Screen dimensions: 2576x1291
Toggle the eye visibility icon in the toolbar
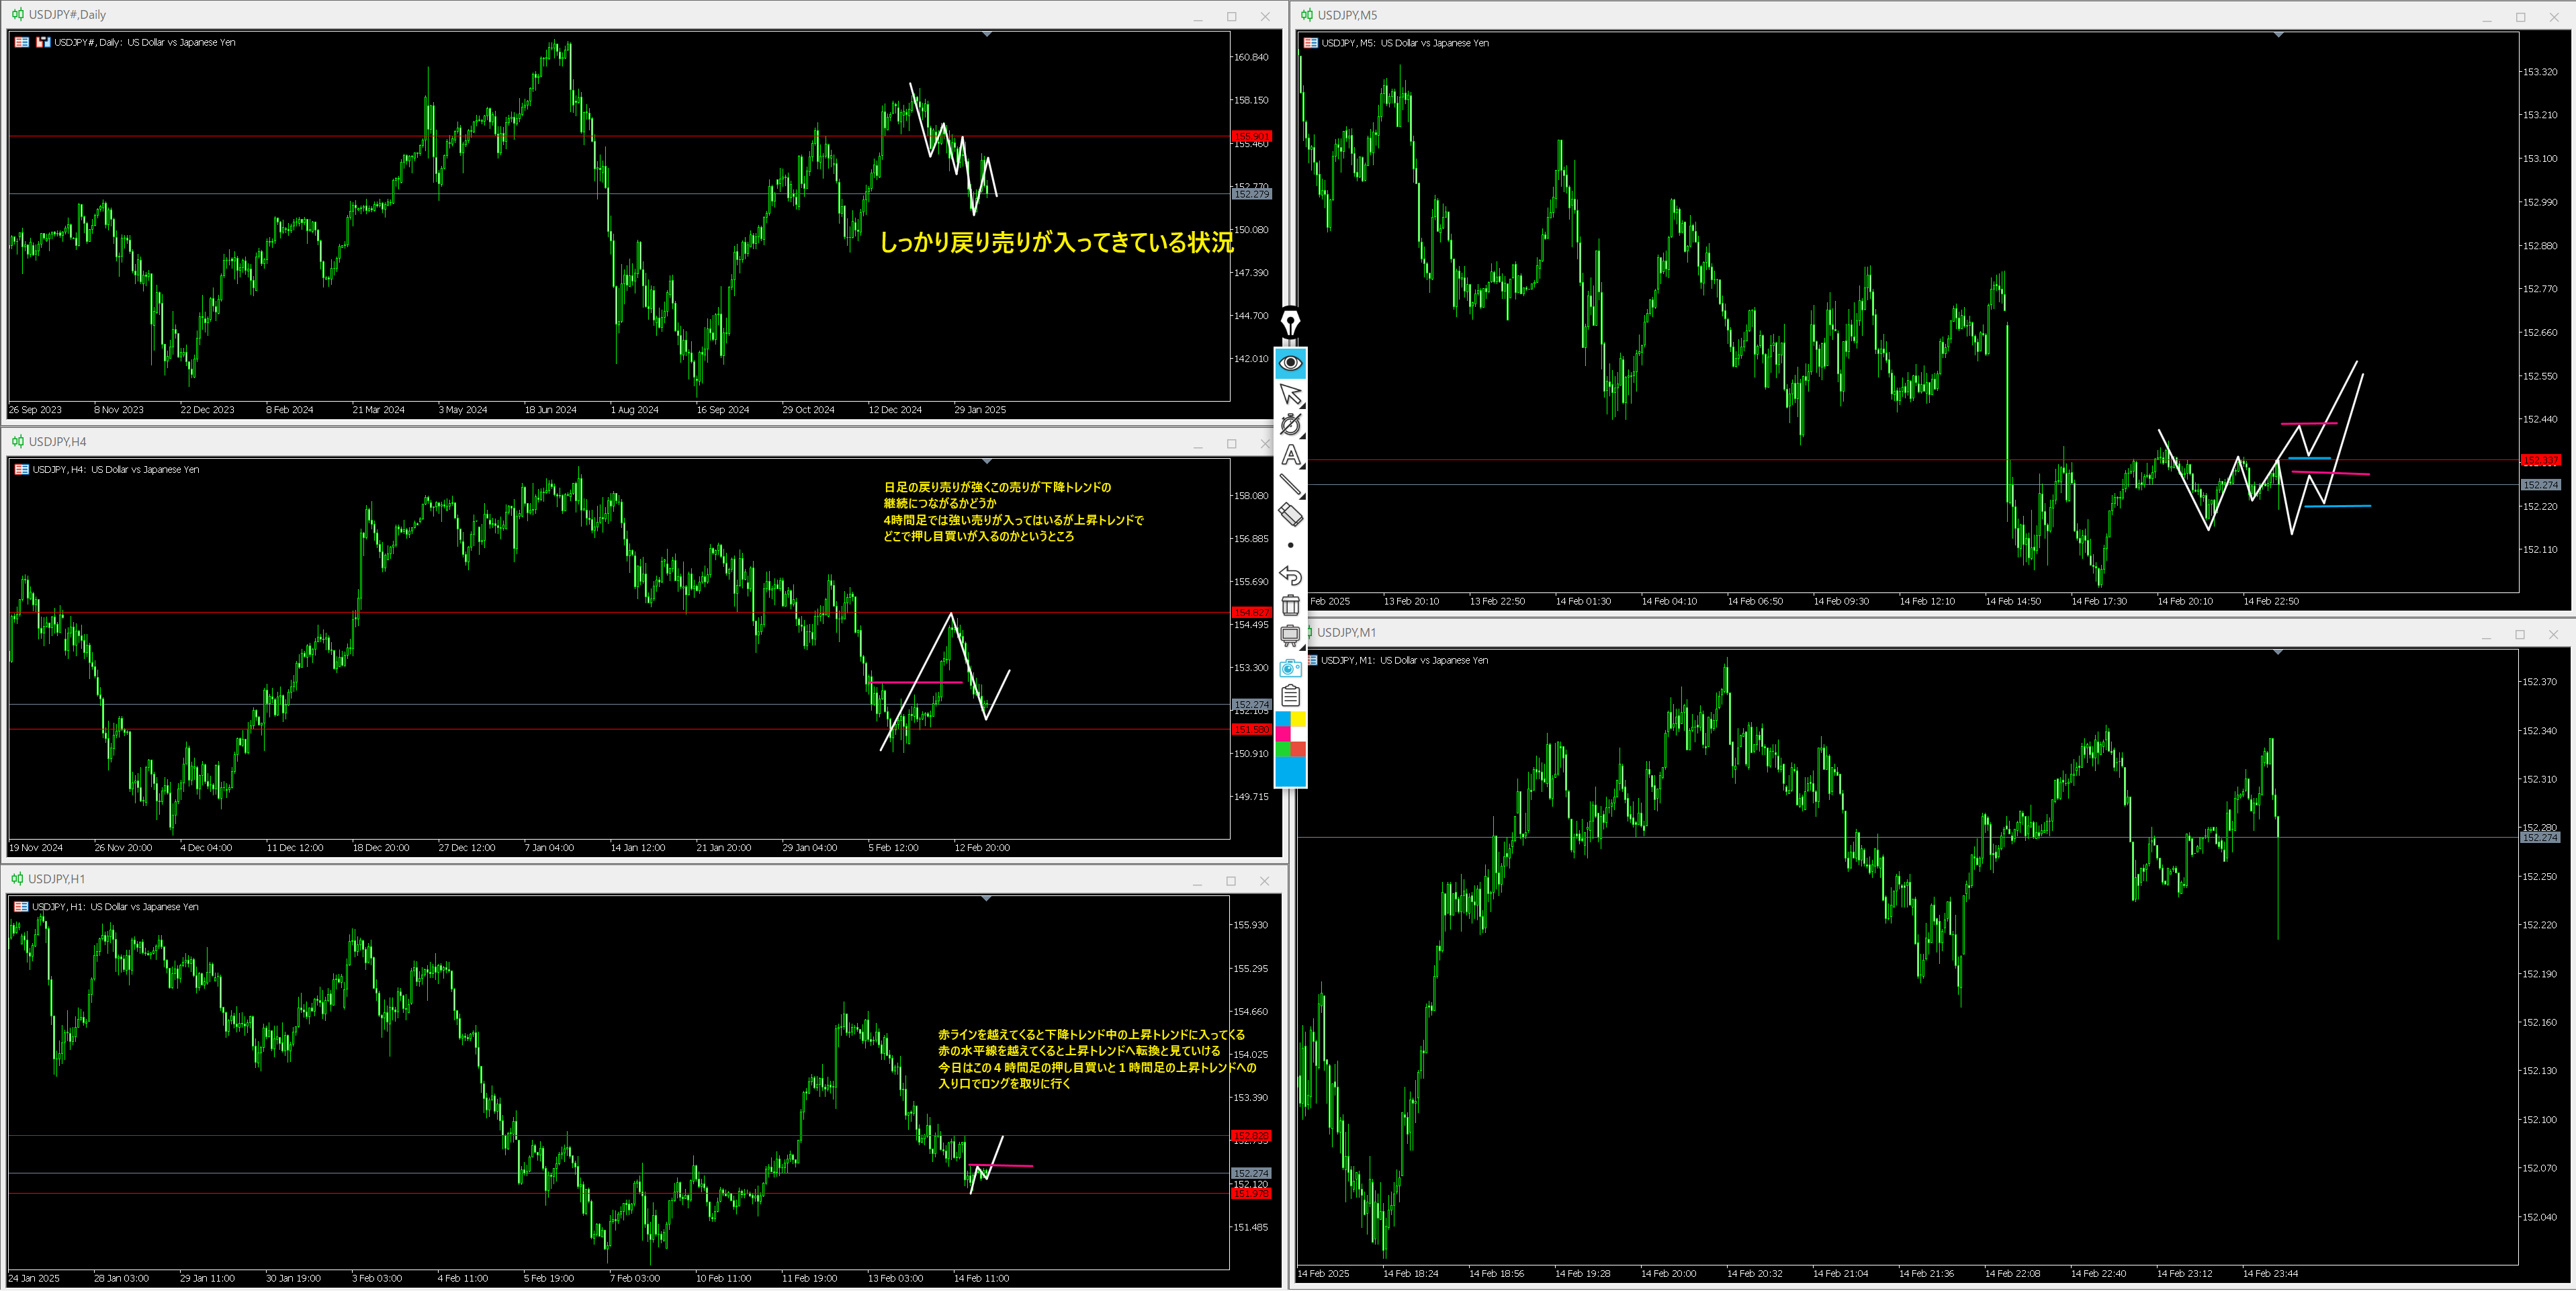coord(1291,363)
